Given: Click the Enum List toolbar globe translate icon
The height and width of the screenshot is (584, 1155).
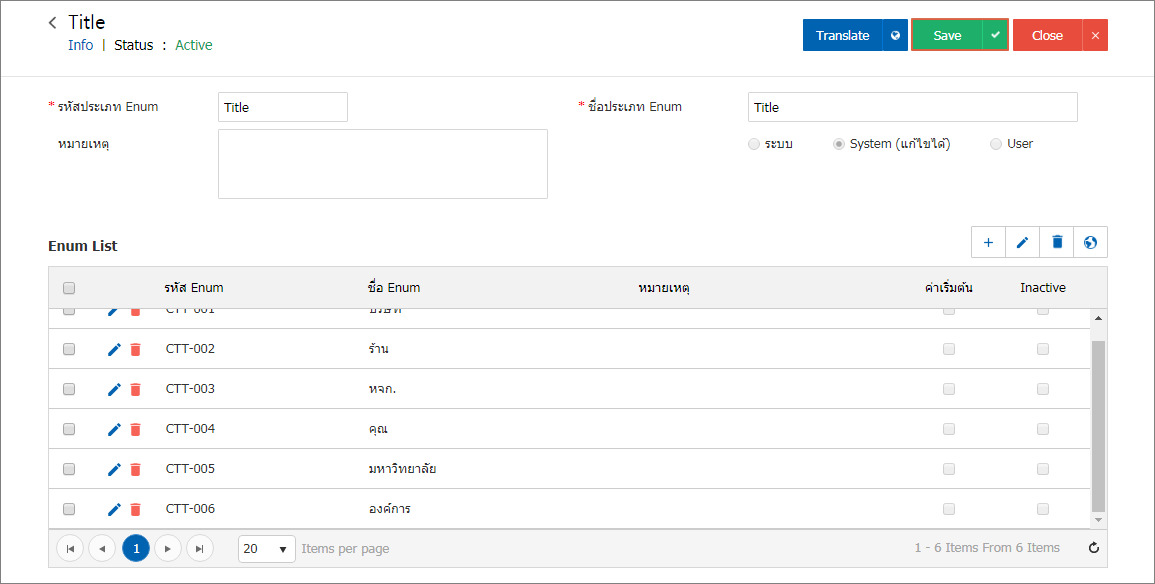Looking at the screenshot, I should coord(1091,242).
